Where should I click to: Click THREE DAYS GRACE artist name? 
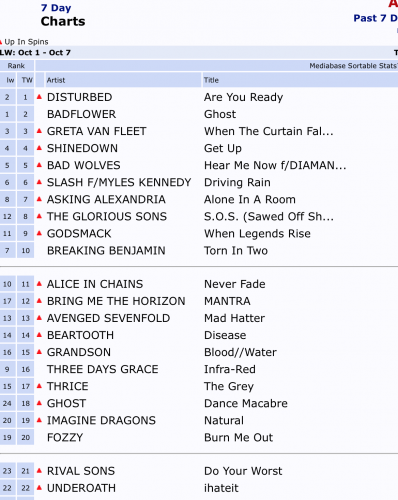103,369
